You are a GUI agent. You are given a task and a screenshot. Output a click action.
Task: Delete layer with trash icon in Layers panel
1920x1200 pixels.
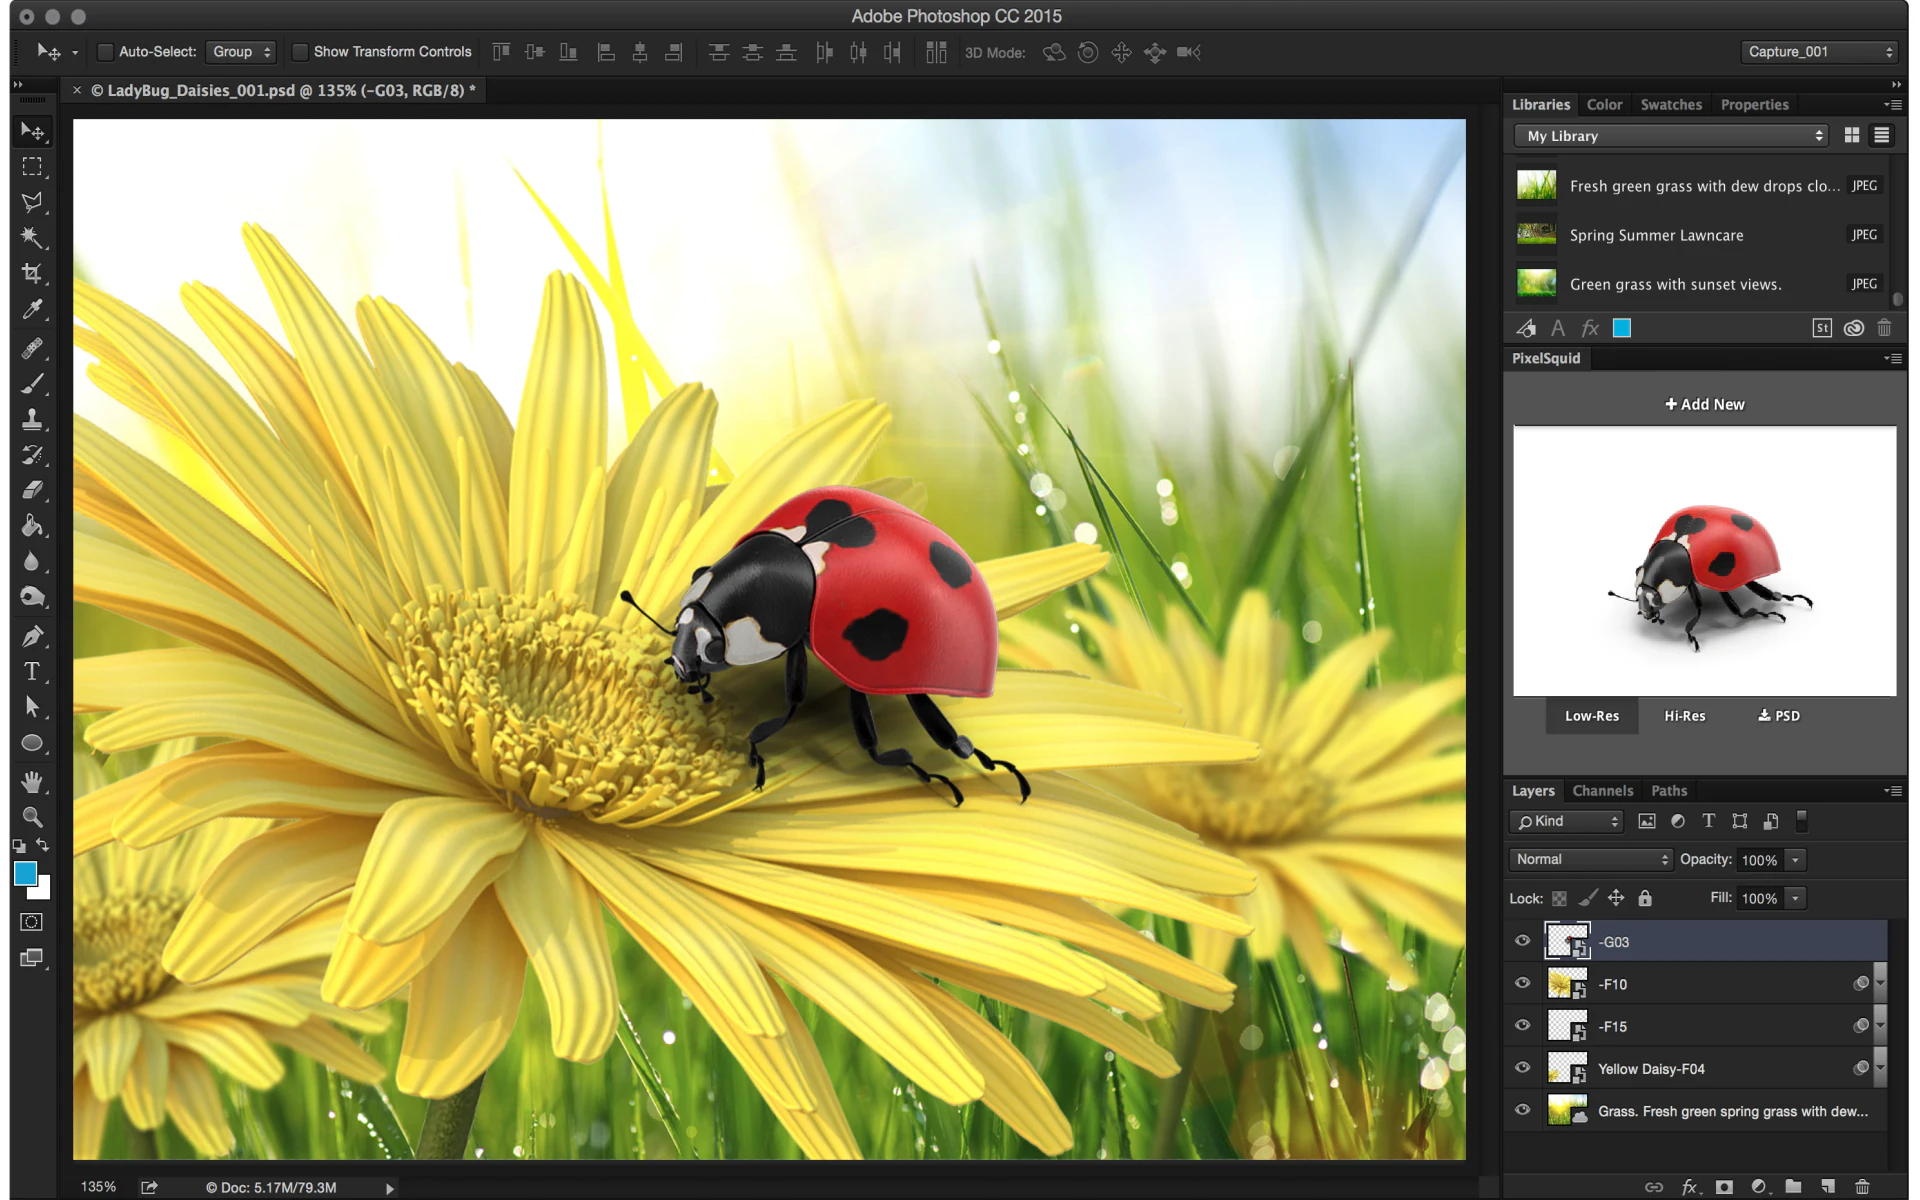pyautogui.click(x=1862, y=1187)
